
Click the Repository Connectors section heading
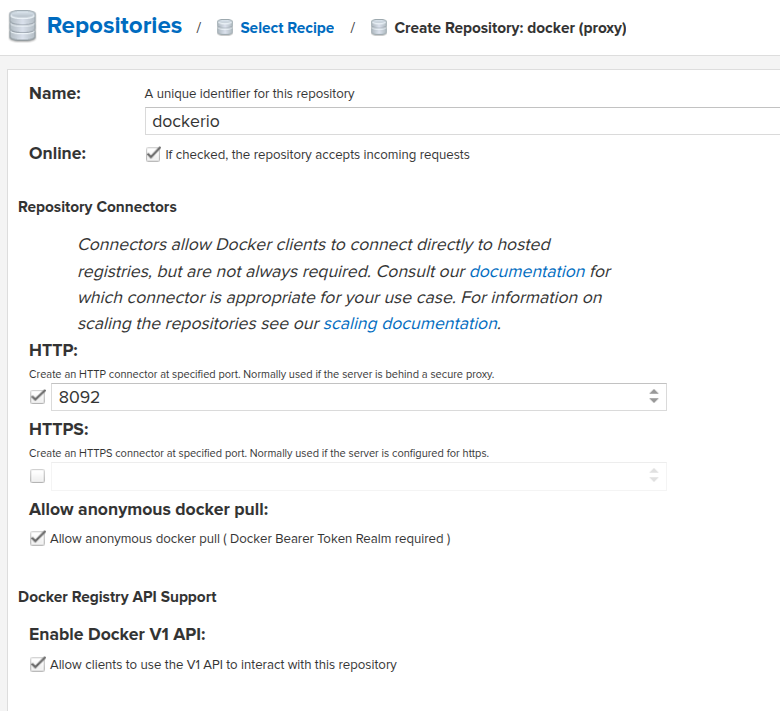[98, 207]
